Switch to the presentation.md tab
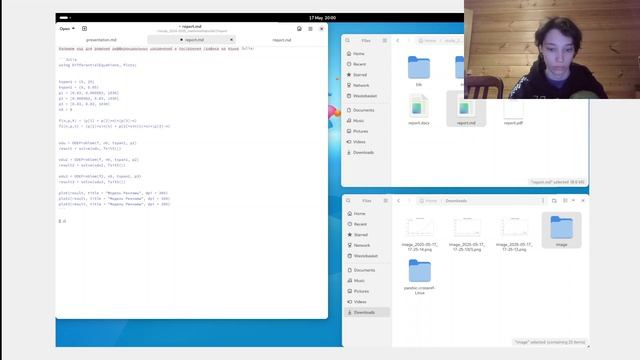Viewport: 640px width, 360px height. coord(101,40)
